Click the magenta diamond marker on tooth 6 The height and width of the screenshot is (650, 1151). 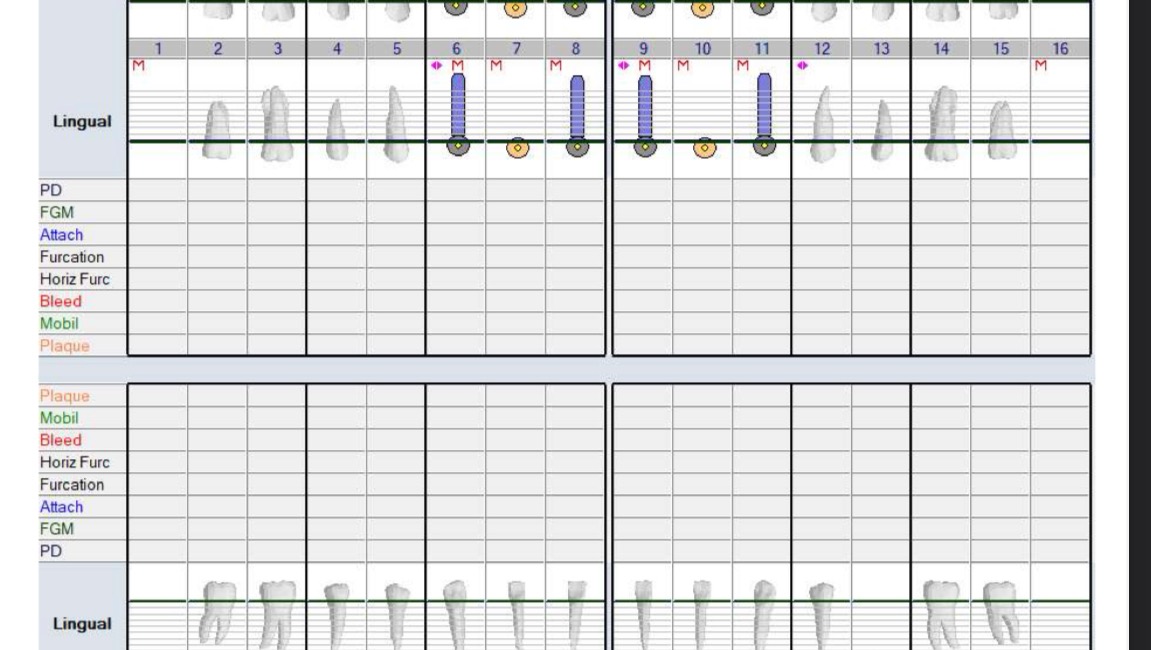[x=437, y=65]
